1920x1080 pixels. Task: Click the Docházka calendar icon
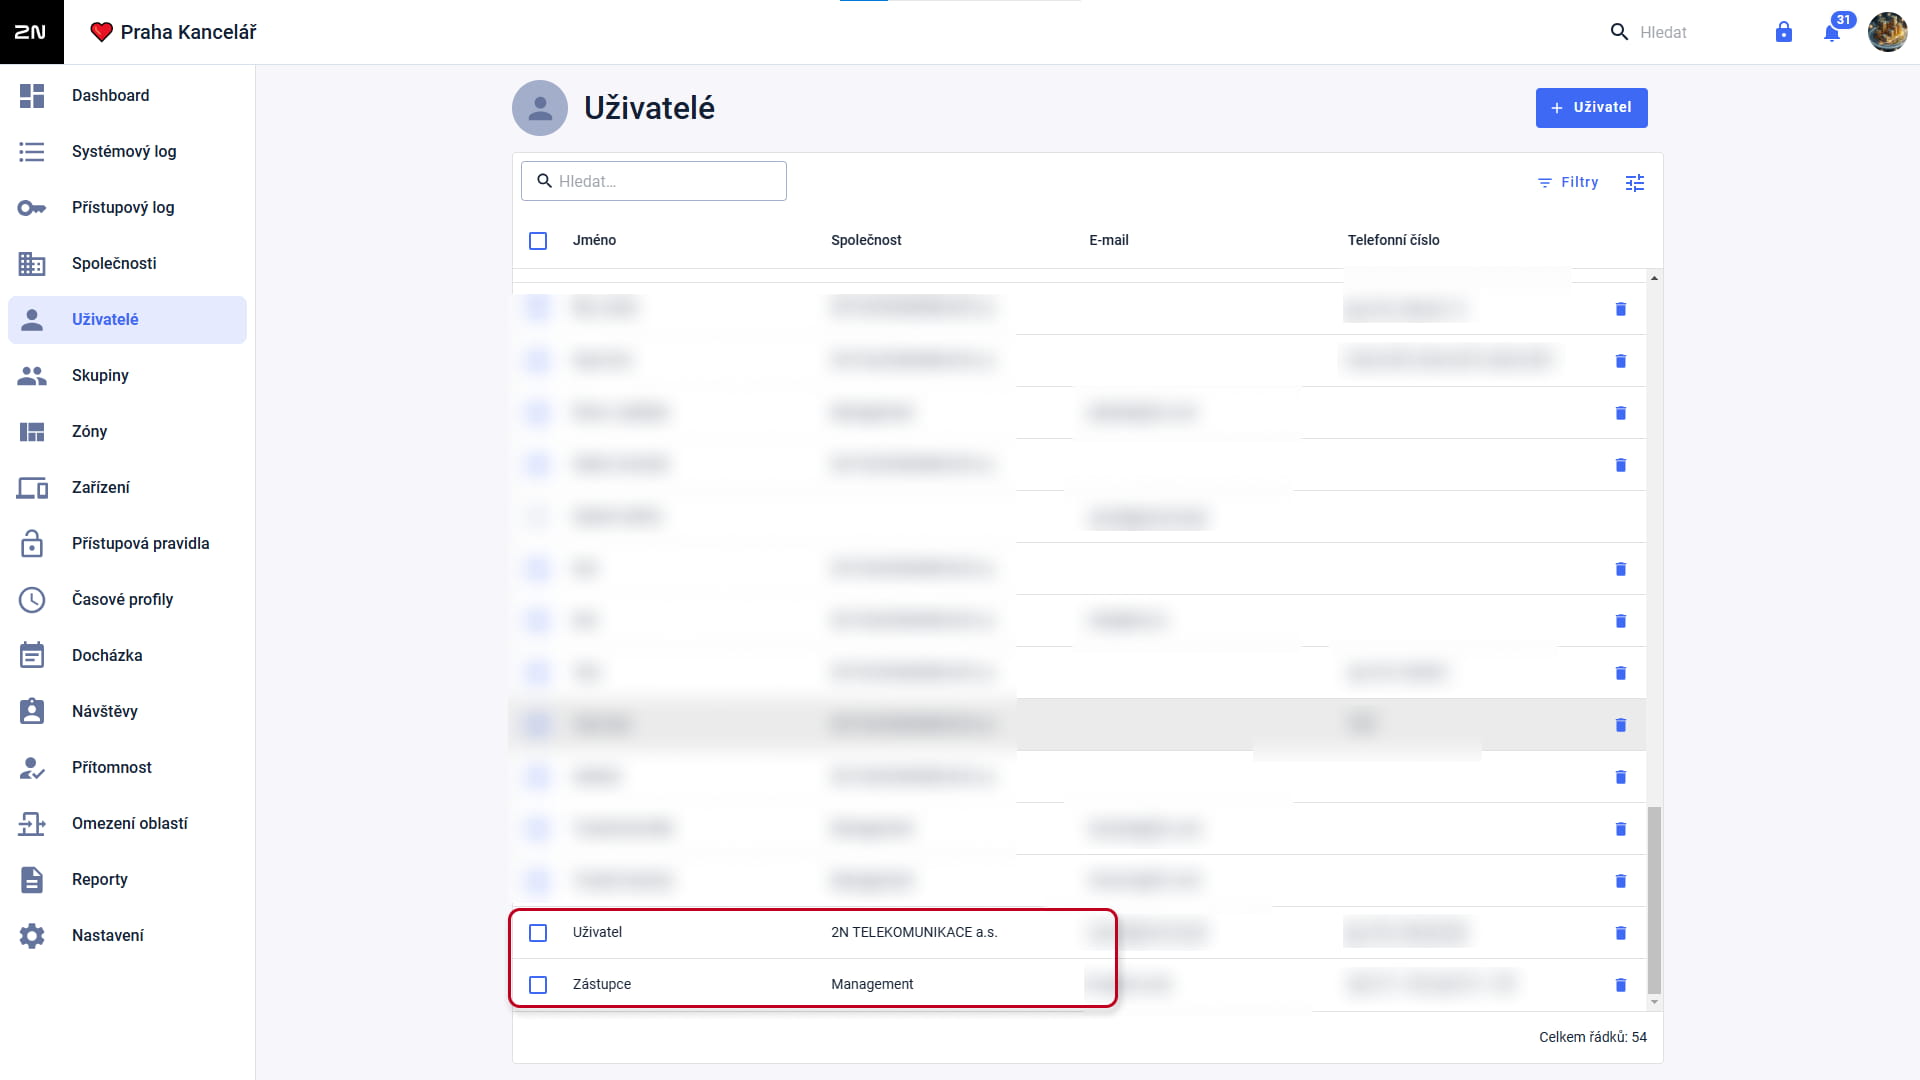point(32,656)
